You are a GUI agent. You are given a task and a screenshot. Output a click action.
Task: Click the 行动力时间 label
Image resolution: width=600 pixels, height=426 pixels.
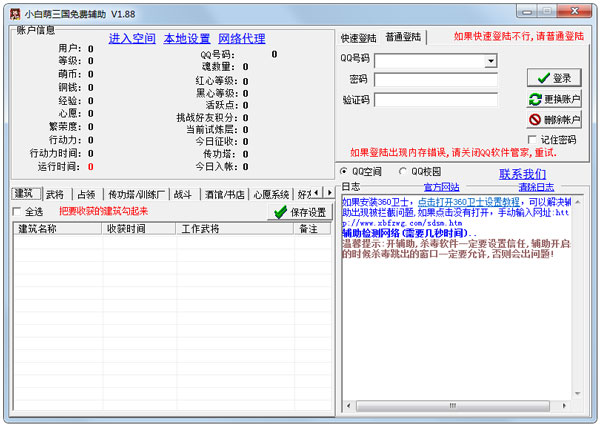pos(55,153)
